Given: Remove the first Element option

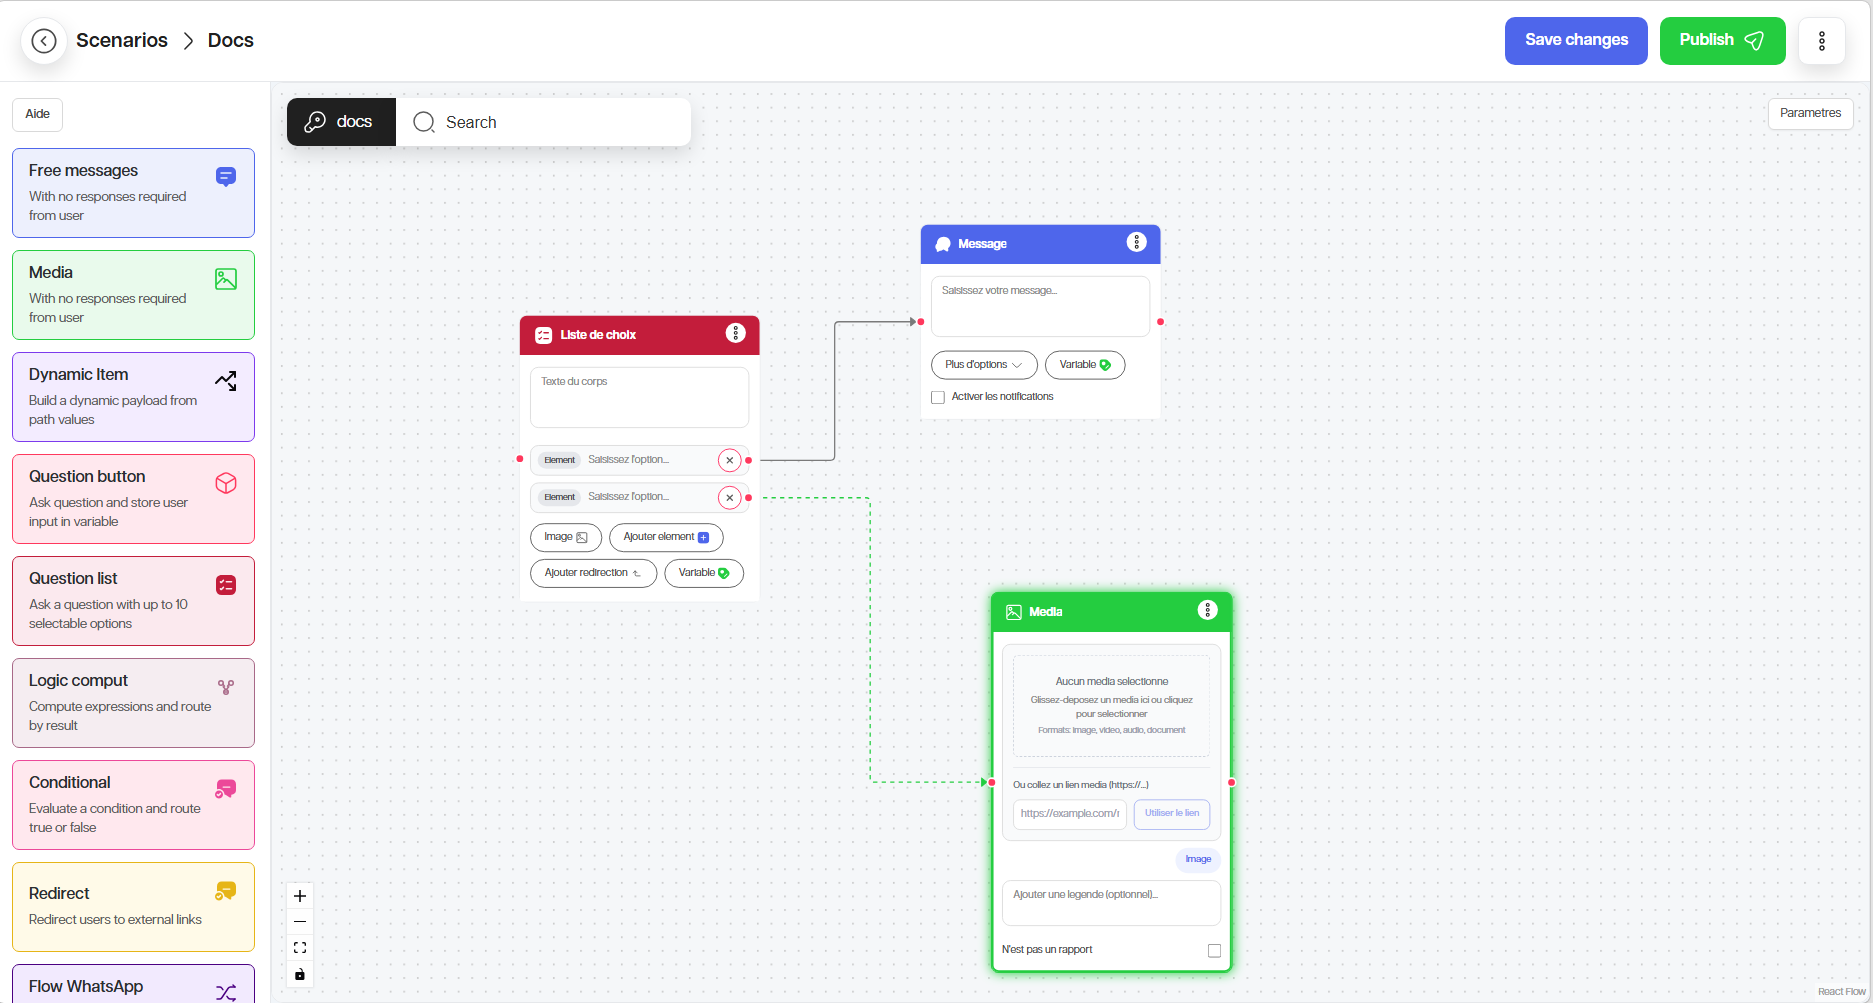Looking at the screenshot, I should (730, 460).
